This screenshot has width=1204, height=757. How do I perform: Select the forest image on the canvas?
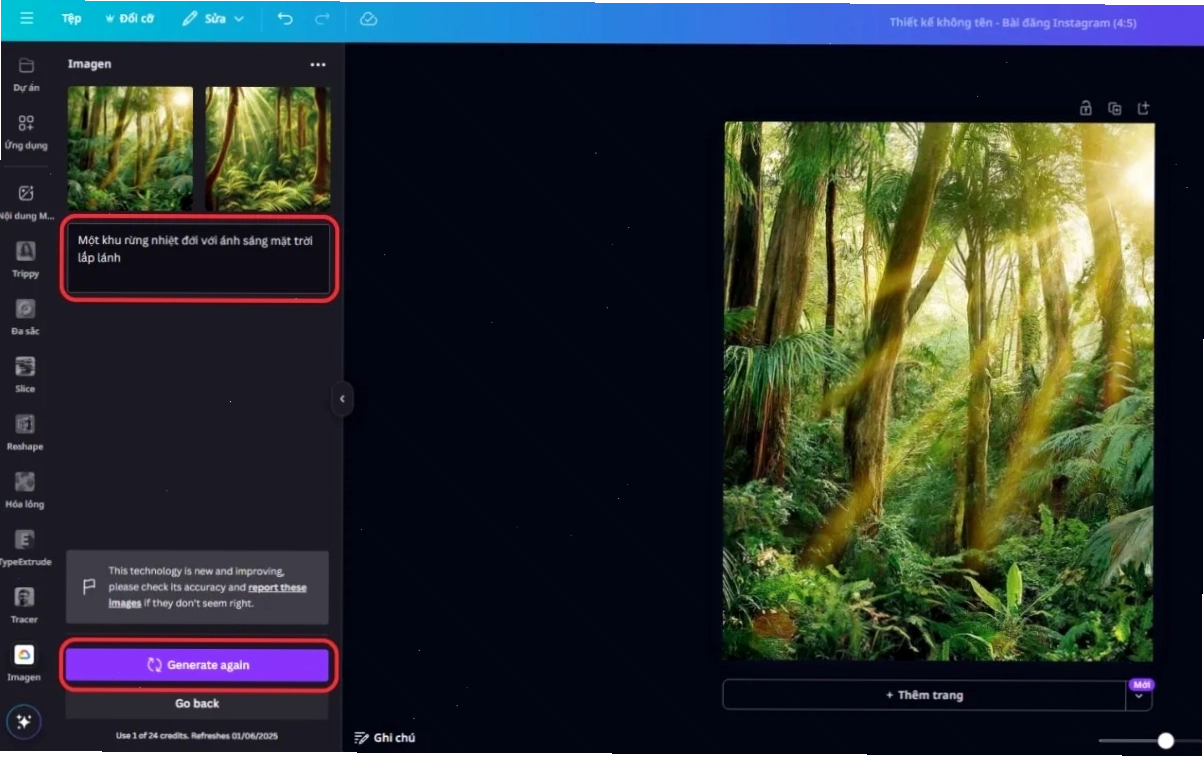(939, 391)
